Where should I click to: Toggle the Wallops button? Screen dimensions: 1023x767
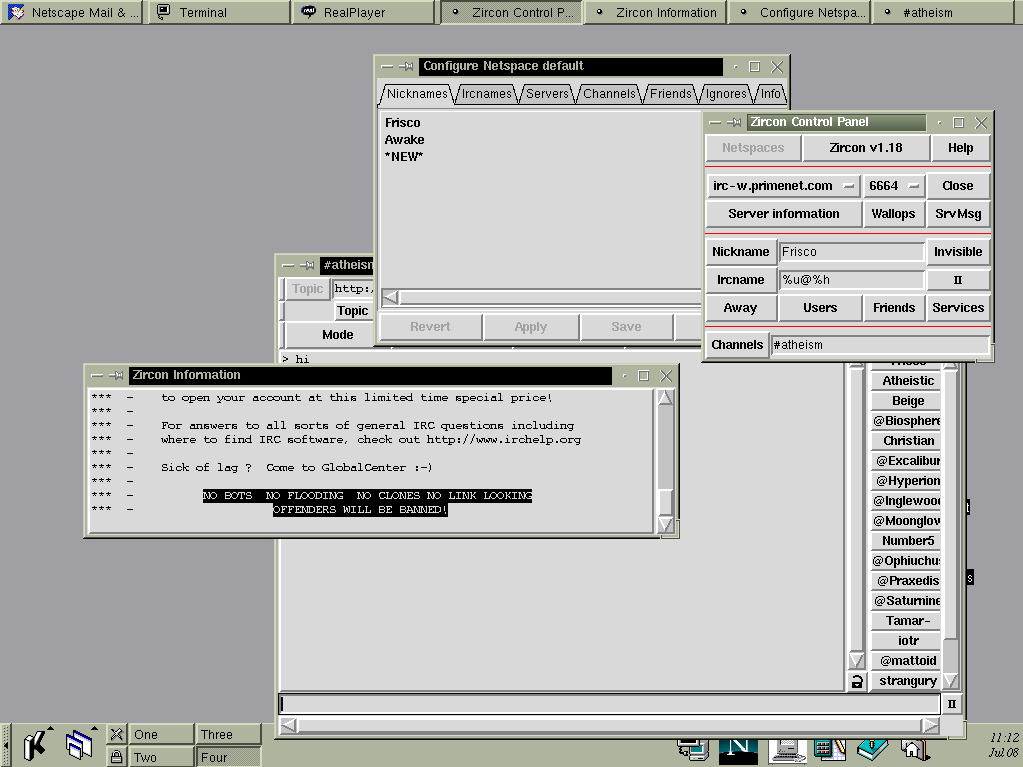[x=893, y=214]
